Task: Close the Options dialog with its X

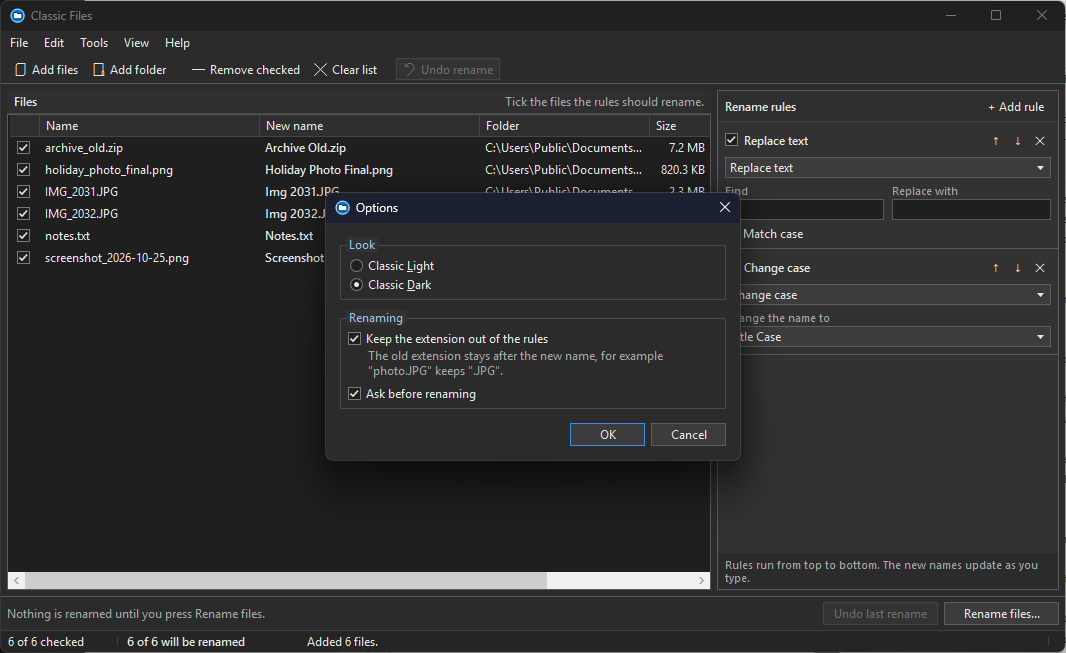Action: (x=725, y=207)
